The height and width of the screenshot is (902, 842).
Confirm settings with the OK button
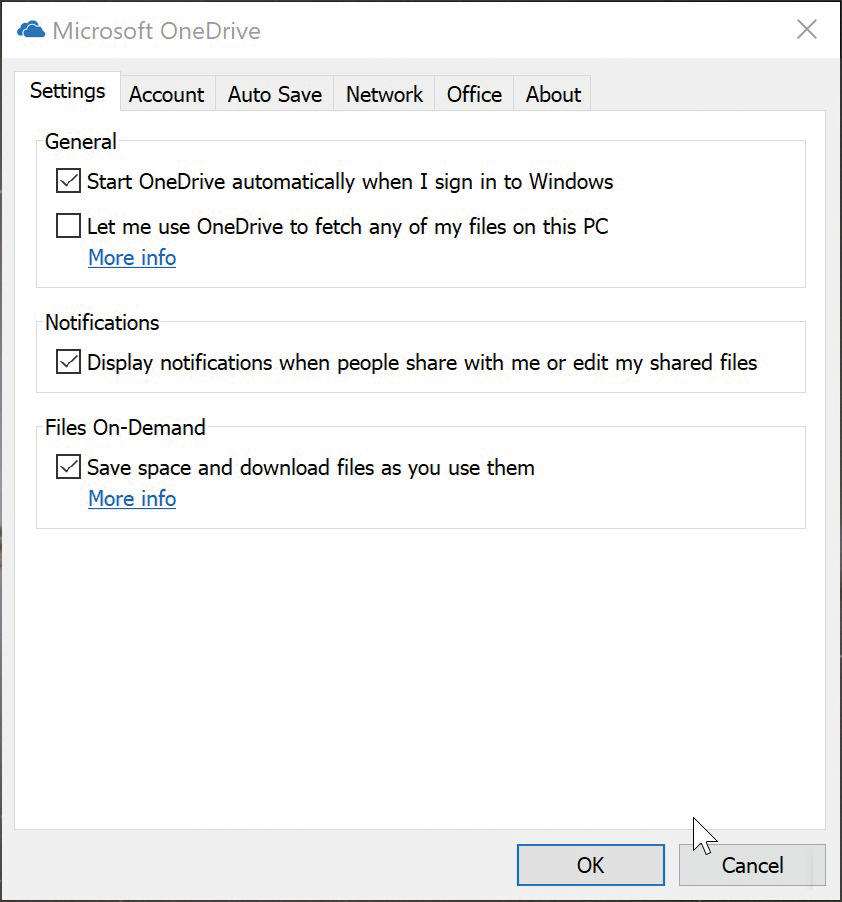point(591,865)
